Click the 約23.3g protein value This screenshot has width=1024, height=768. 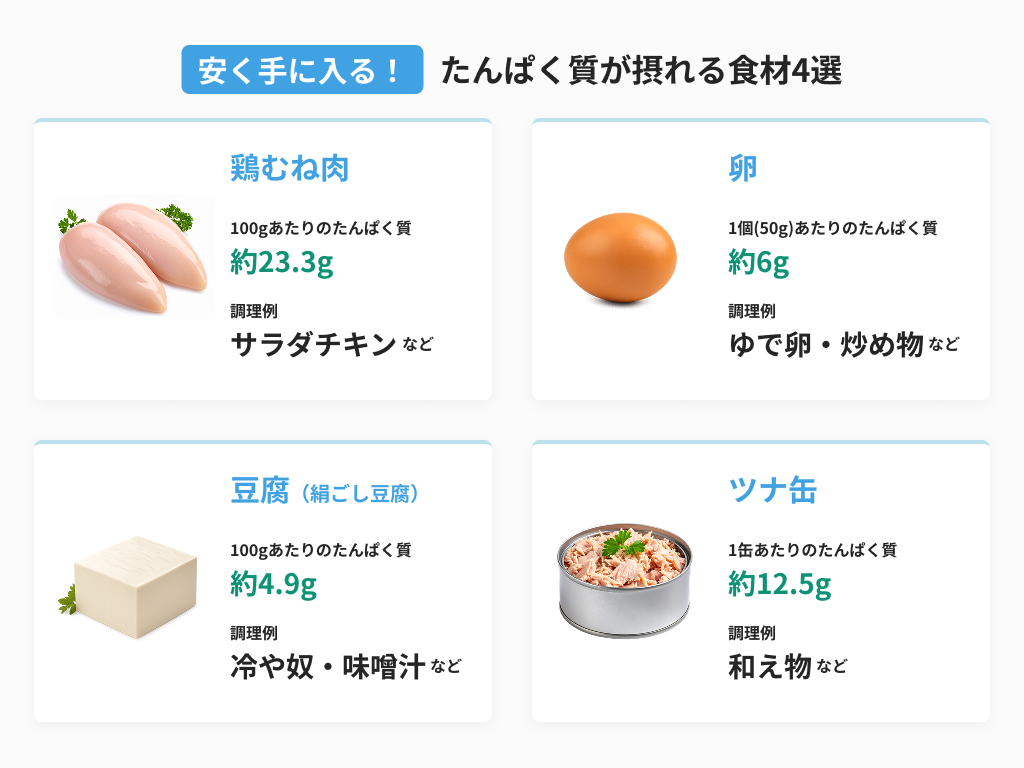click(x=281, y=262)
